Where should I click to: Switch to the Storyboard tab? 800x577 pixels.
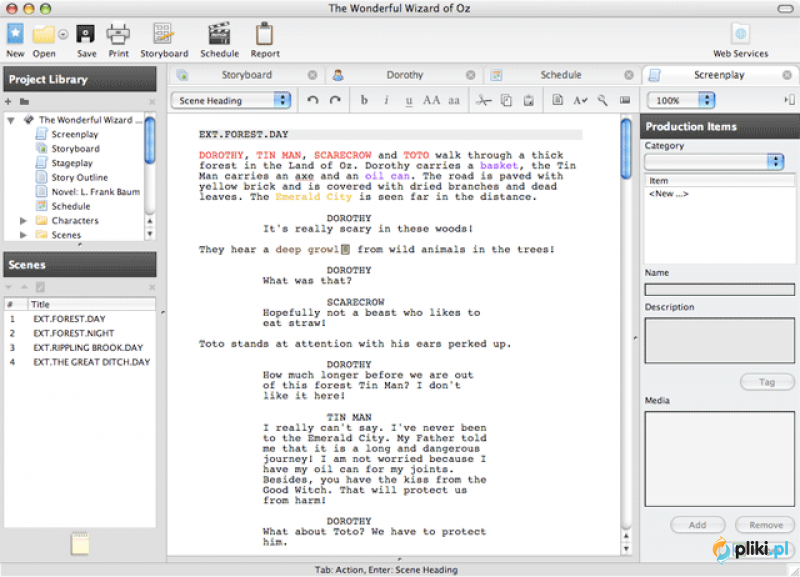pos(246,75)
